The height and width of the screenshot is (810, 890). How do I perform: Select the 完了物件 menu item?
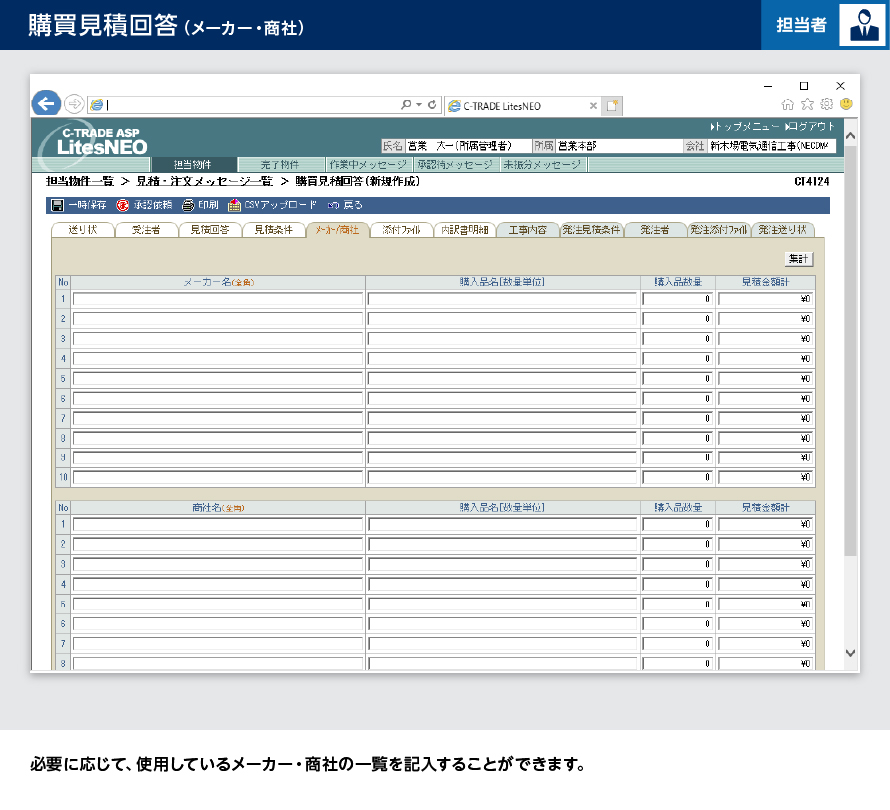(x=281, y=165)
